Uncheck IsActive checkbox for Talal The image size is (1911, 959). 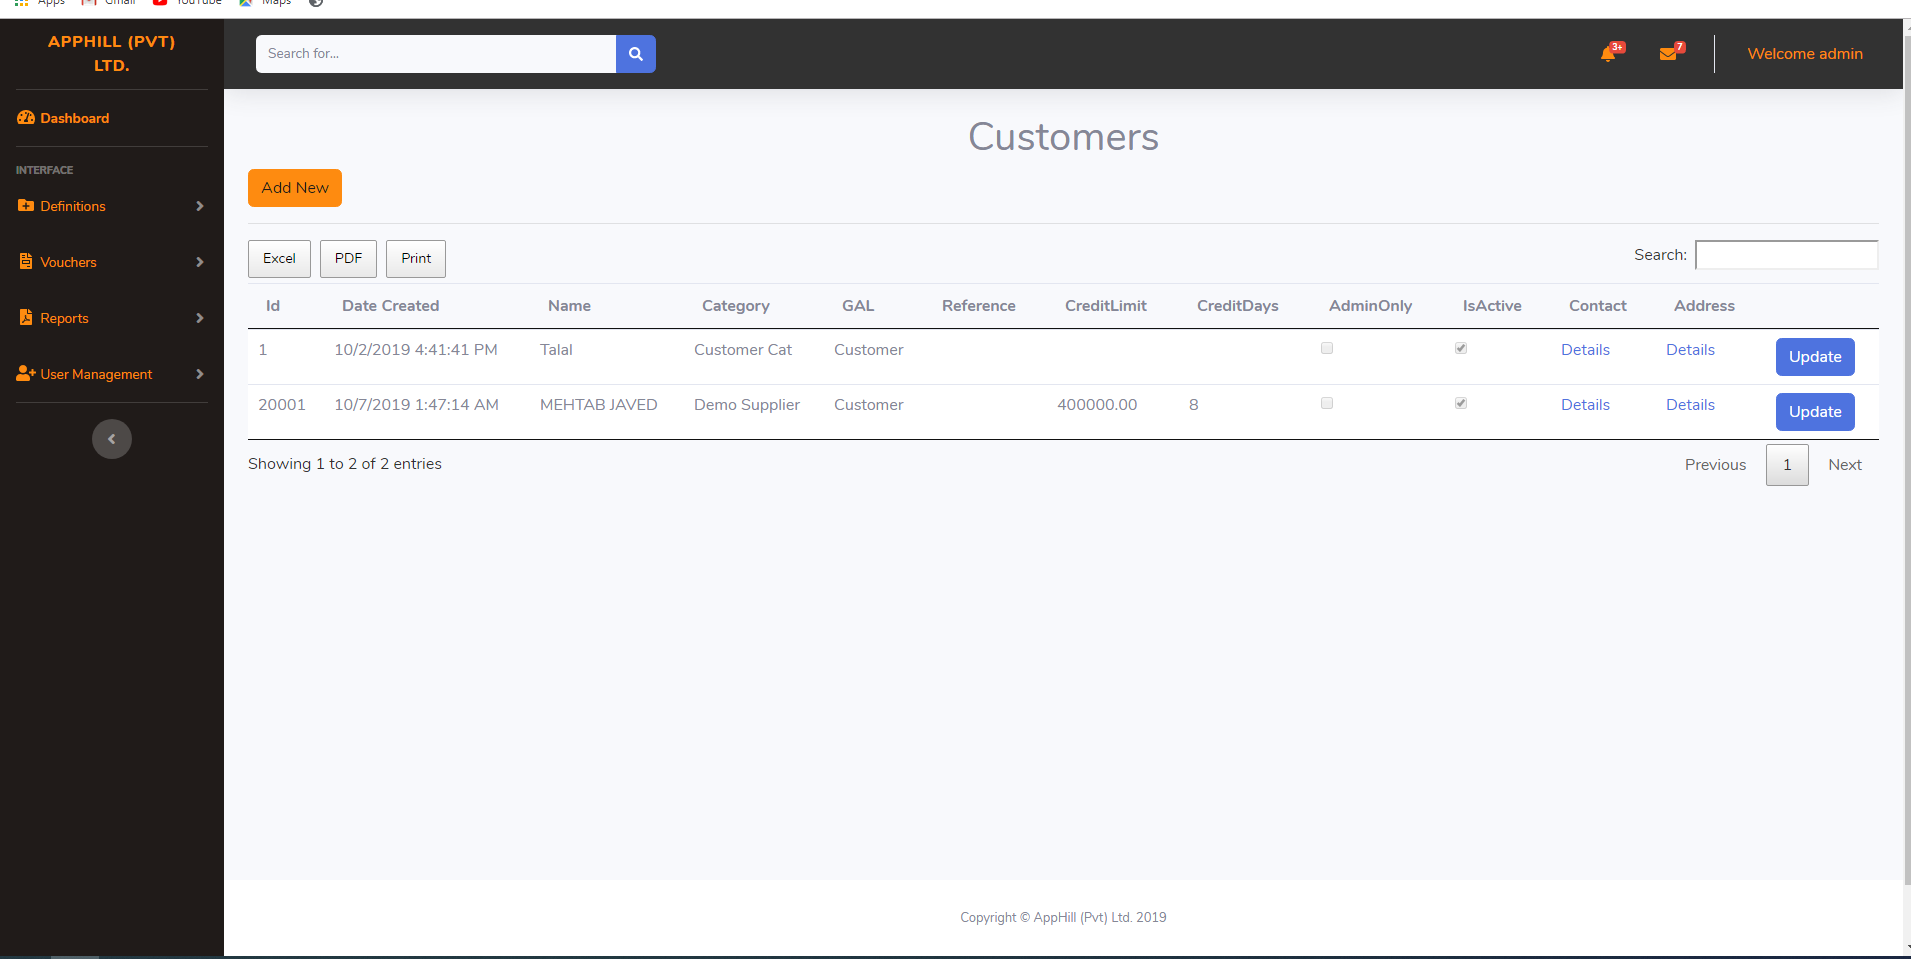pos(1461,349)
